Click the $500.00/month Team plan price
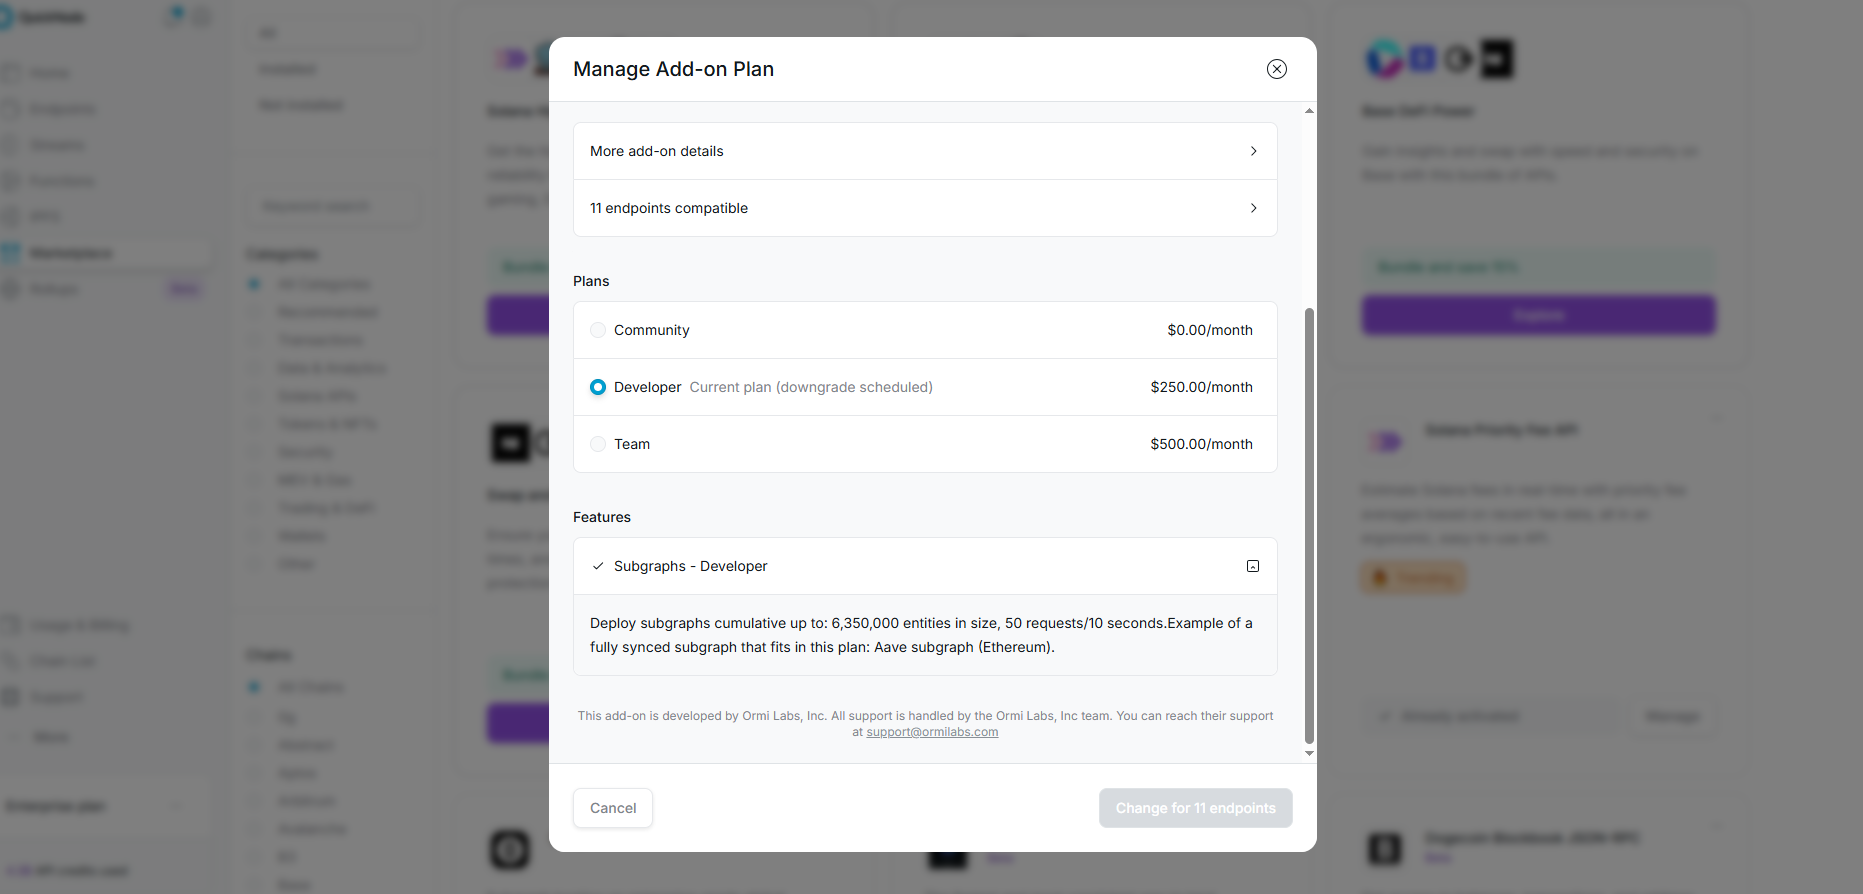Image resolution: width=1863 pixels, height=894 pixels. pyautogui.click(x=1201, y=444)
